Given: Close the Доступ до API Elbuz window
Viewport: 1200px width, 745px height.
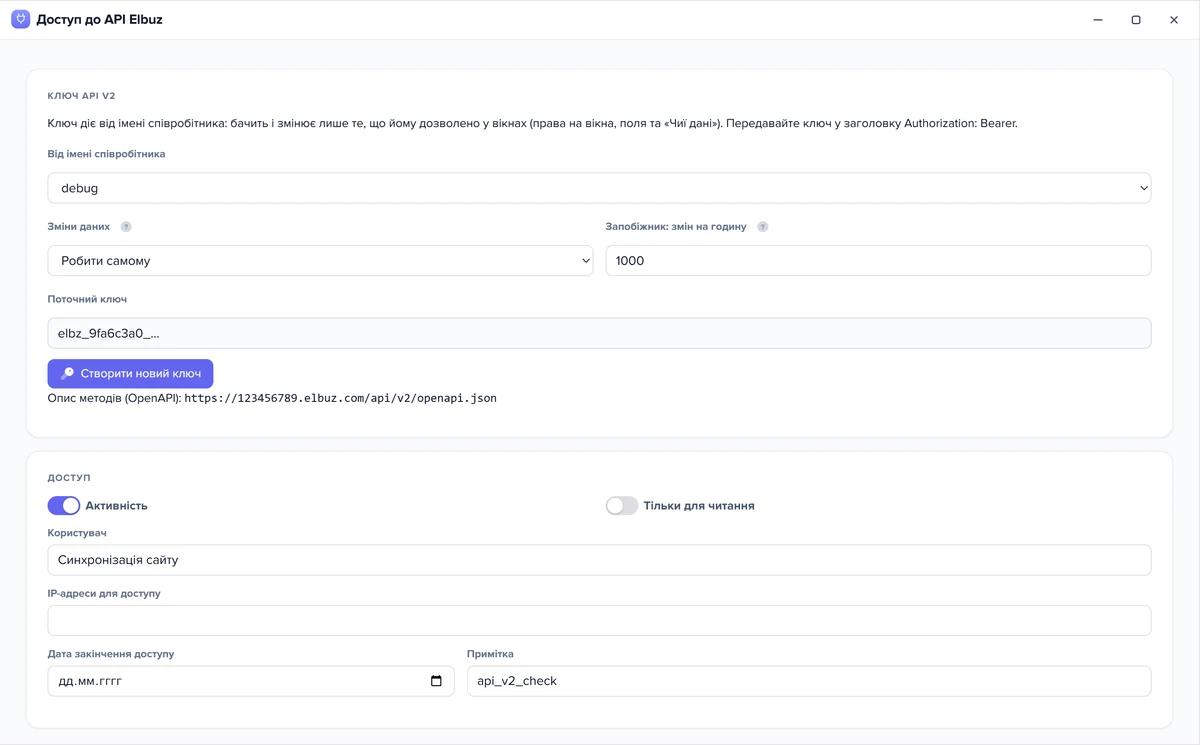Looking at the screenshot, I should (1174, 20).
